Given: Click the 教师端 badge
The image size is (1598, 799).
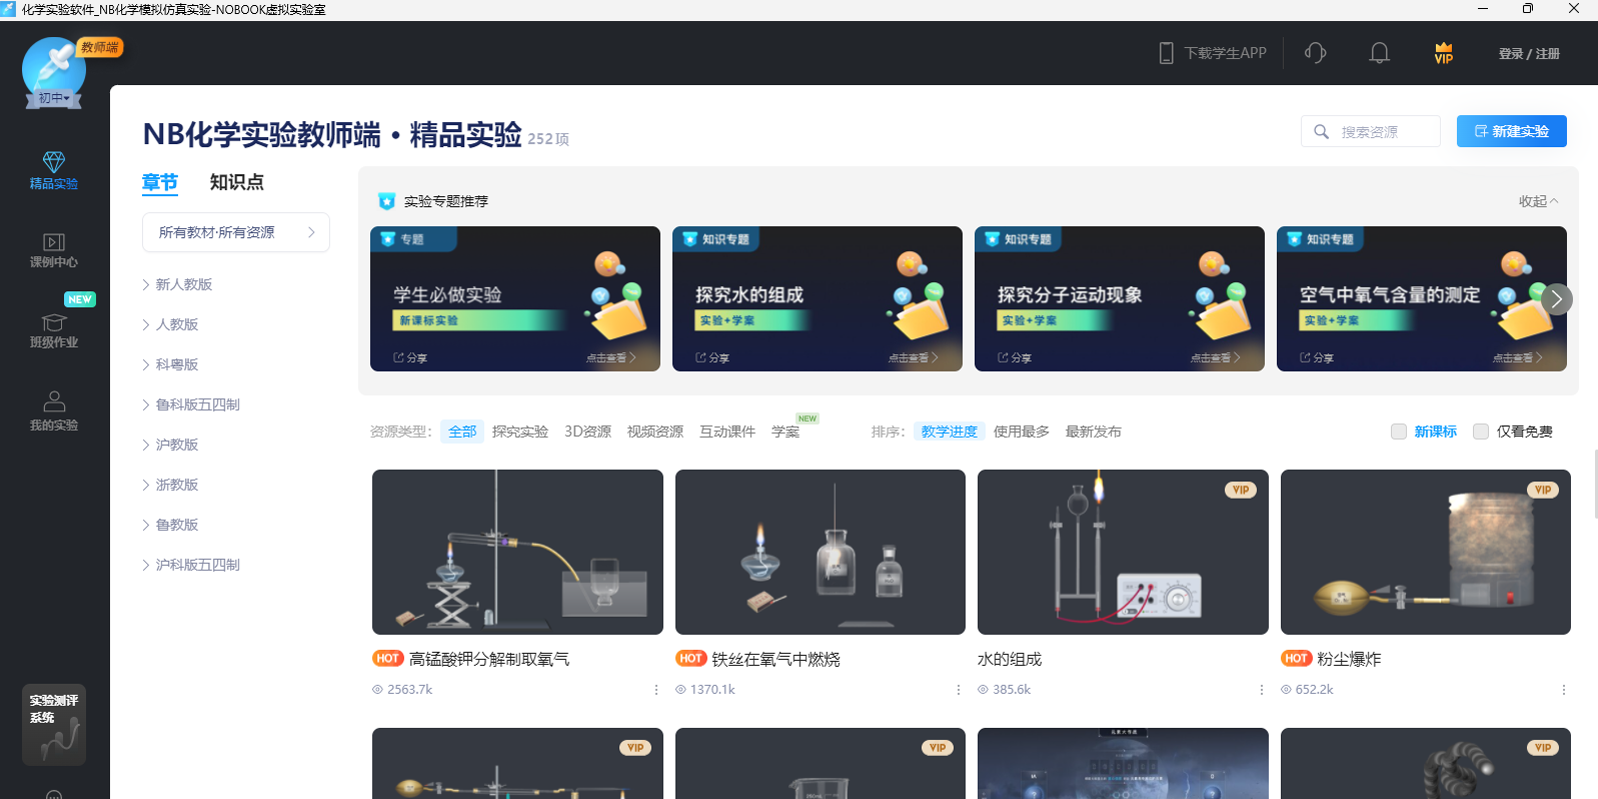Looking at the screenshot, I should click(100, 47).
